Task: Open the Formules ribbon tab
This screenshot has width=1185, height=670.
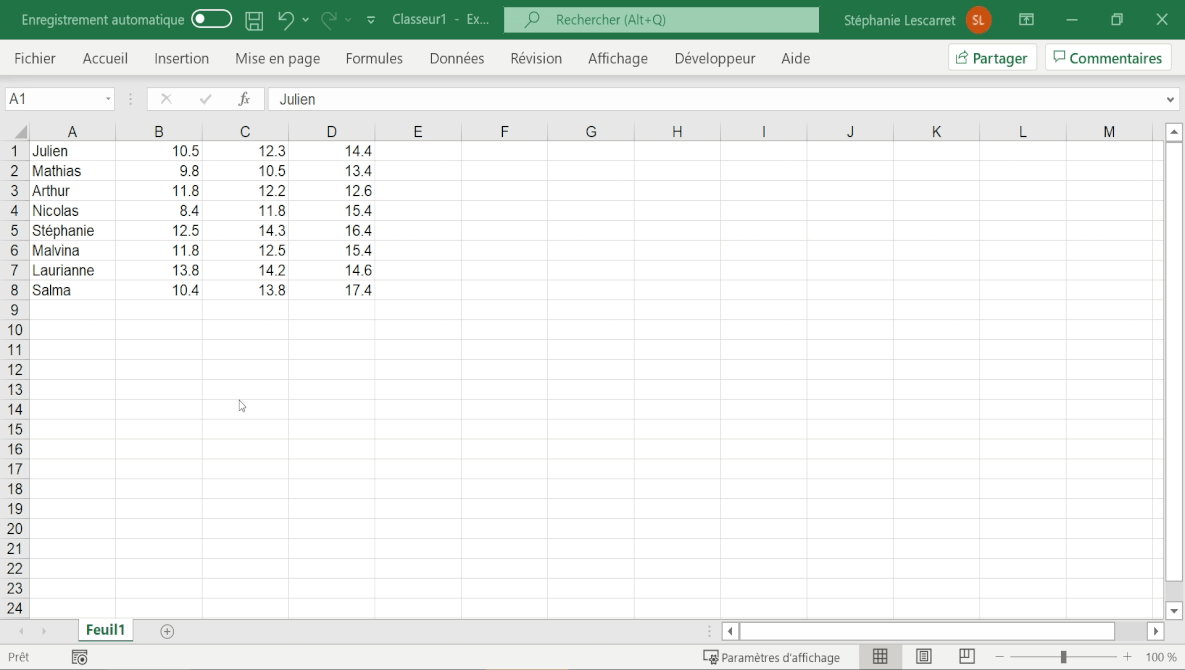Action: pyautogui.click(x=374, y=58)
